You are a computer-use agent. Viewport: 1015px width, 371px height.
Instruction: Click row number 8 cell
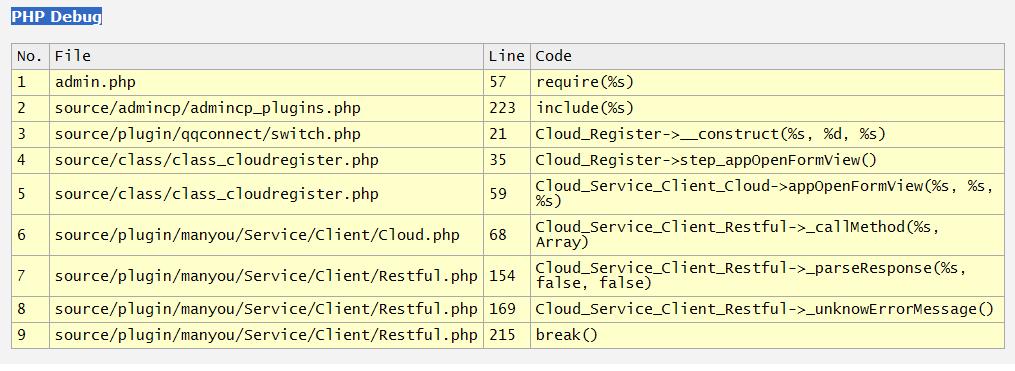(x=30, y=309)
